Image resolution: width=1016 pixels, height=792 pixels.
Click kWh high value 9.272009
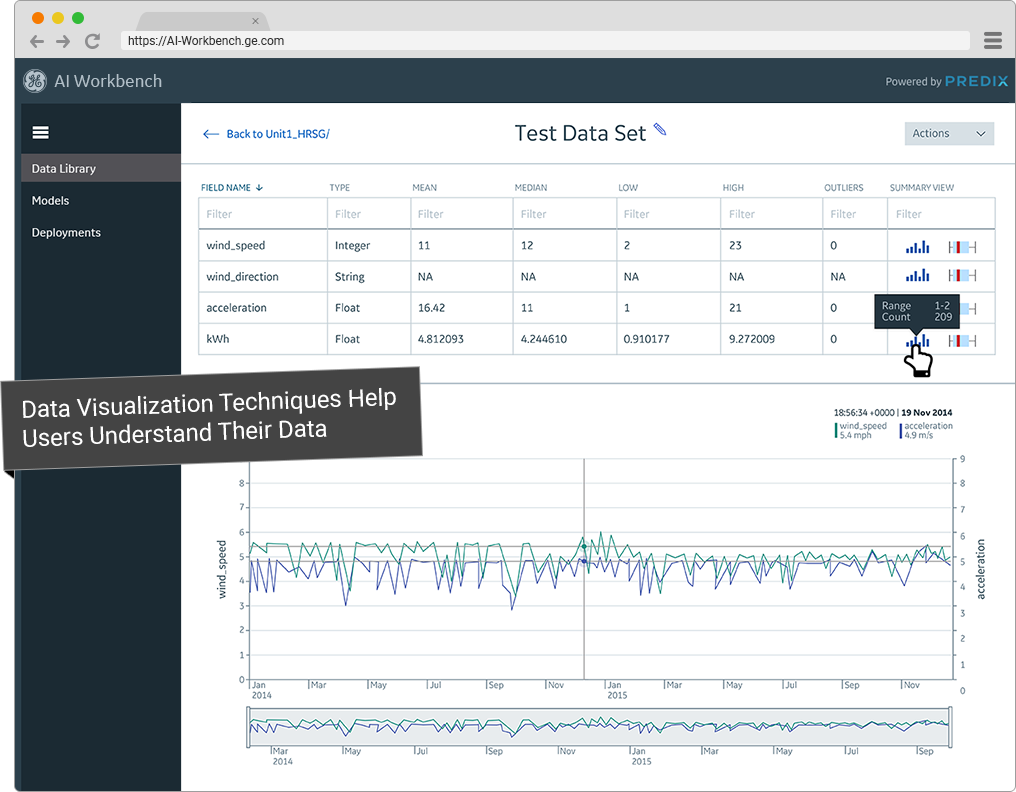[x=752, y=339]
